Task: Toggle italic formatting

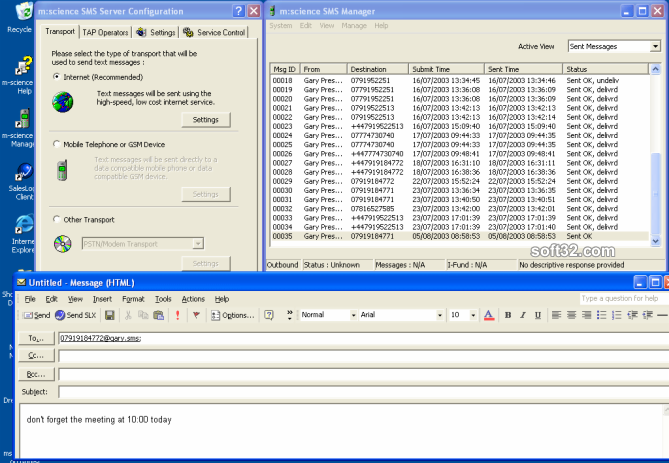Action: click(523, 315)
